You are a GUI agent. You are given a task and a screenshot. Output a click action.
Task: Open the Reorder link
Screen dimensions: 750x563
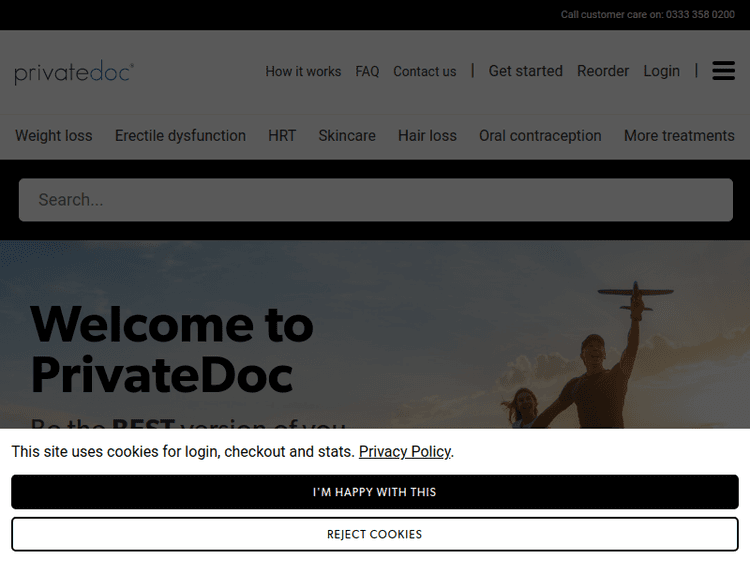click(603, 71)
